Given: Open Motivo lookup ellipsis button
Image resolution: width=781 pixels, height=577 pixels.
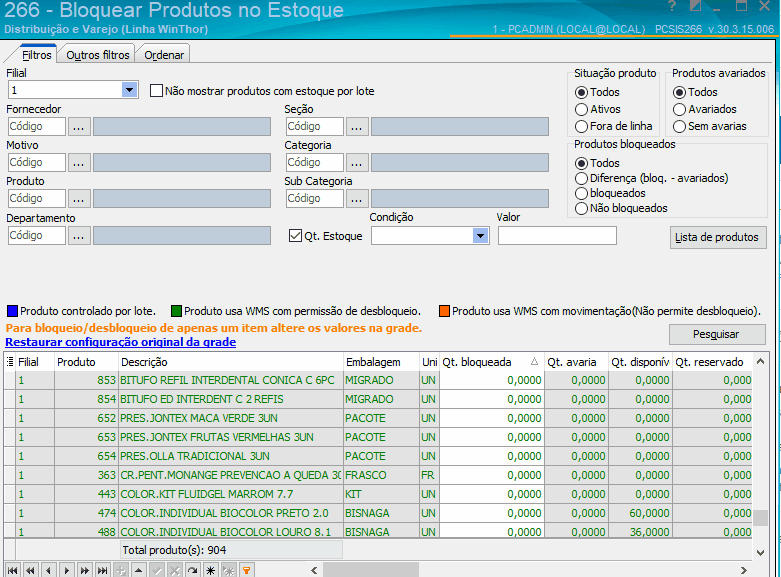Looking at the screenshot, I should (x=79, y=162).
